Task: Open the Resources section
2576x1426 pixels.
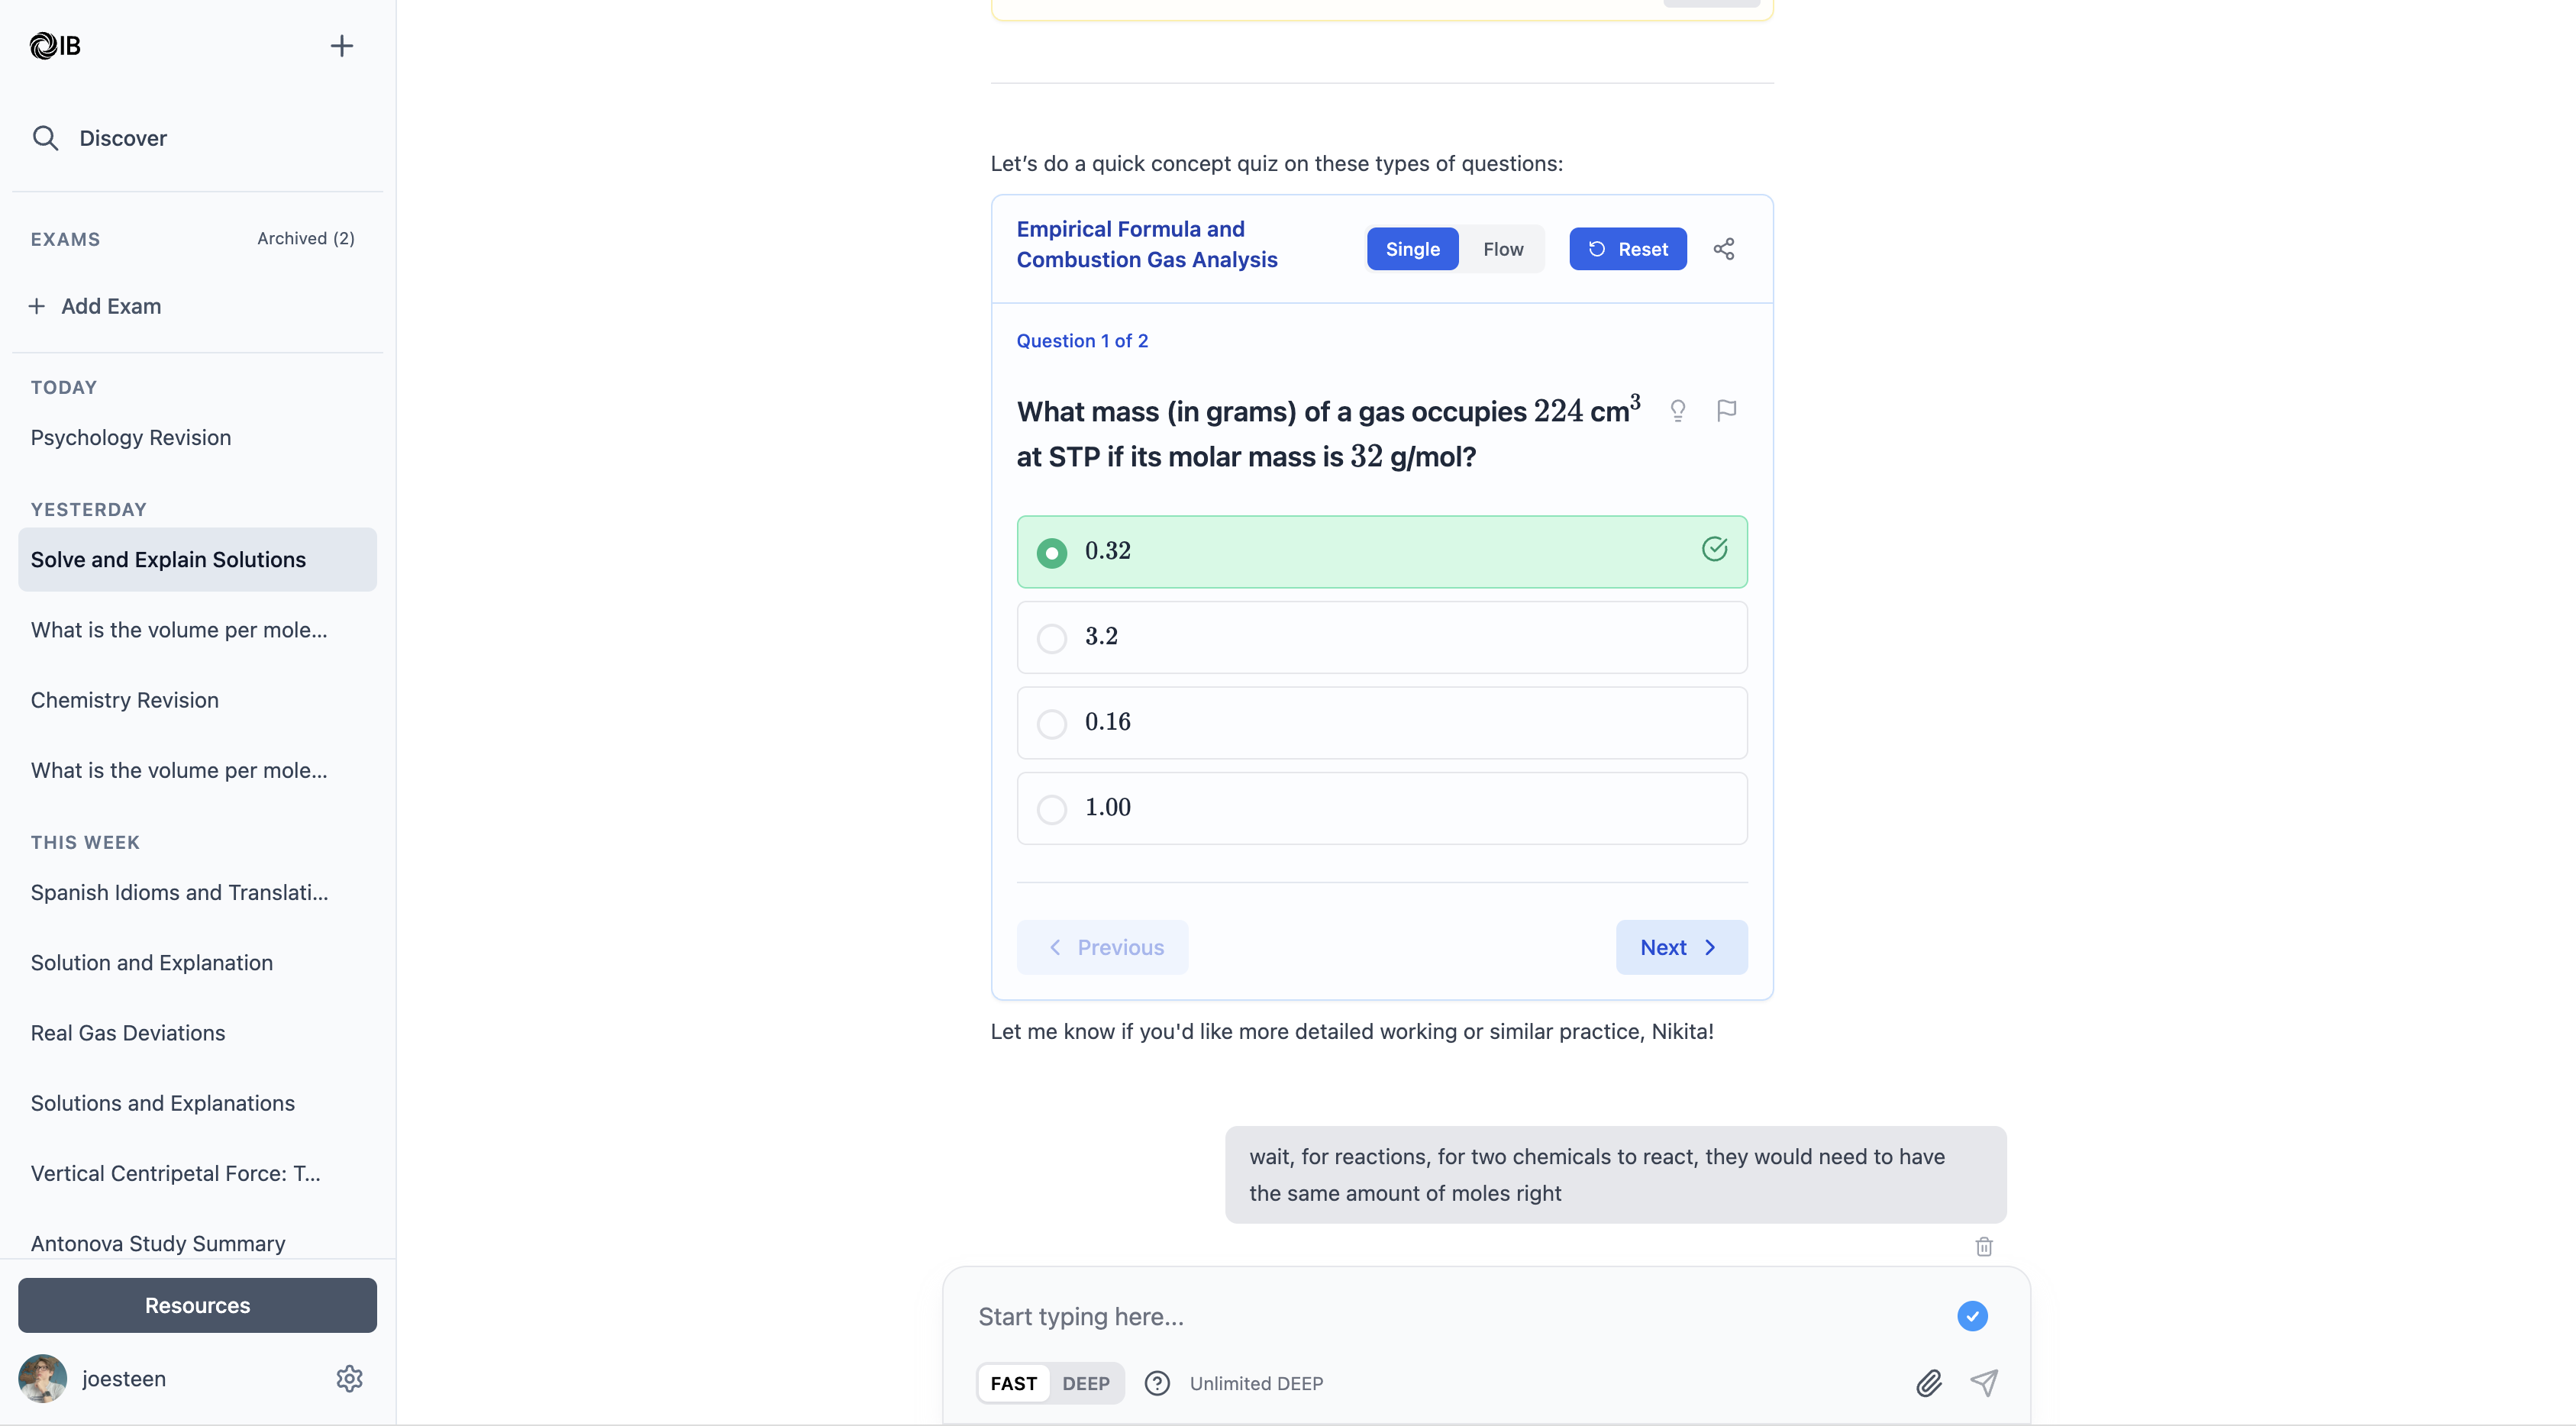Action: coord(196,1305)
